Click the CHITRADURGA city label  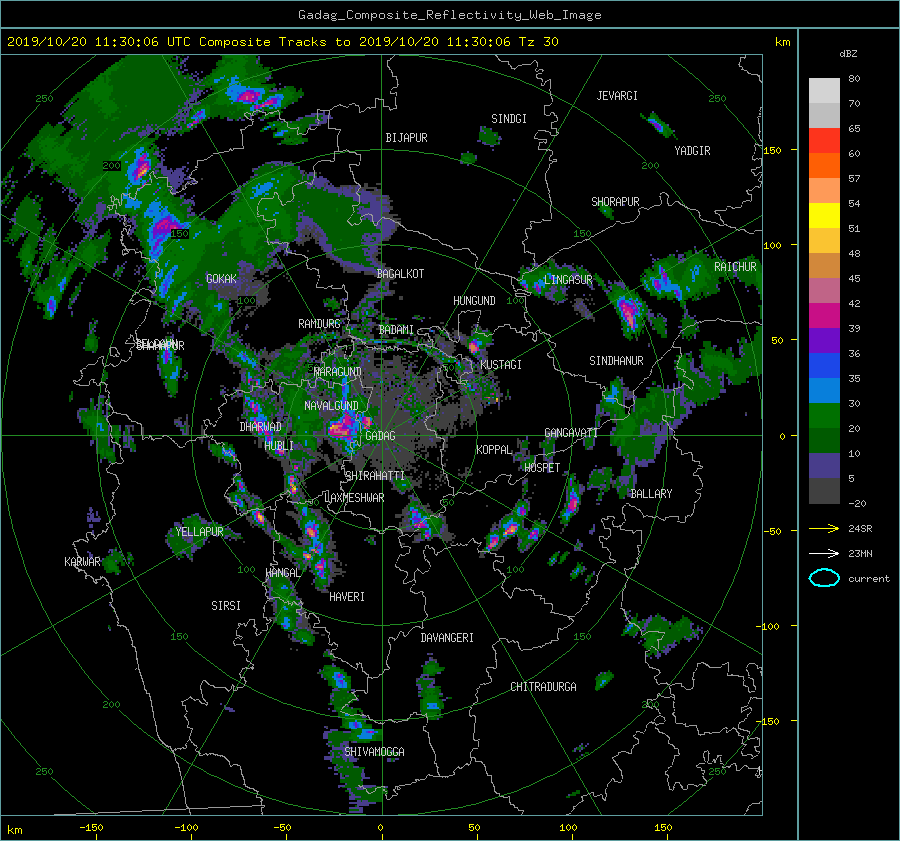(544, 687)
